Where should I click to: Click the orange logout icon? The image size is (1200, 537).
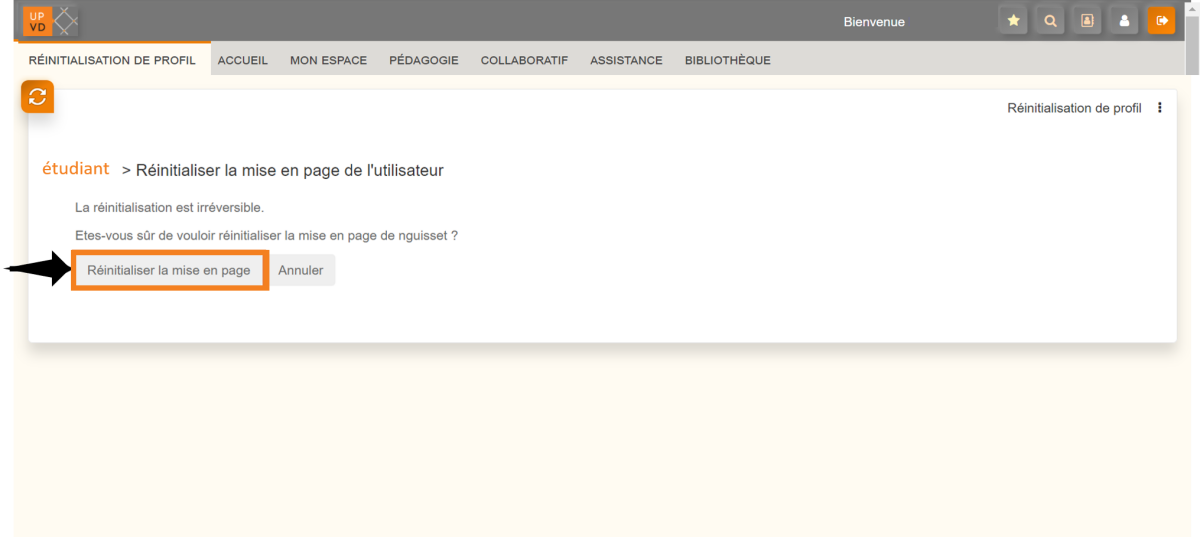[1161, 20]
